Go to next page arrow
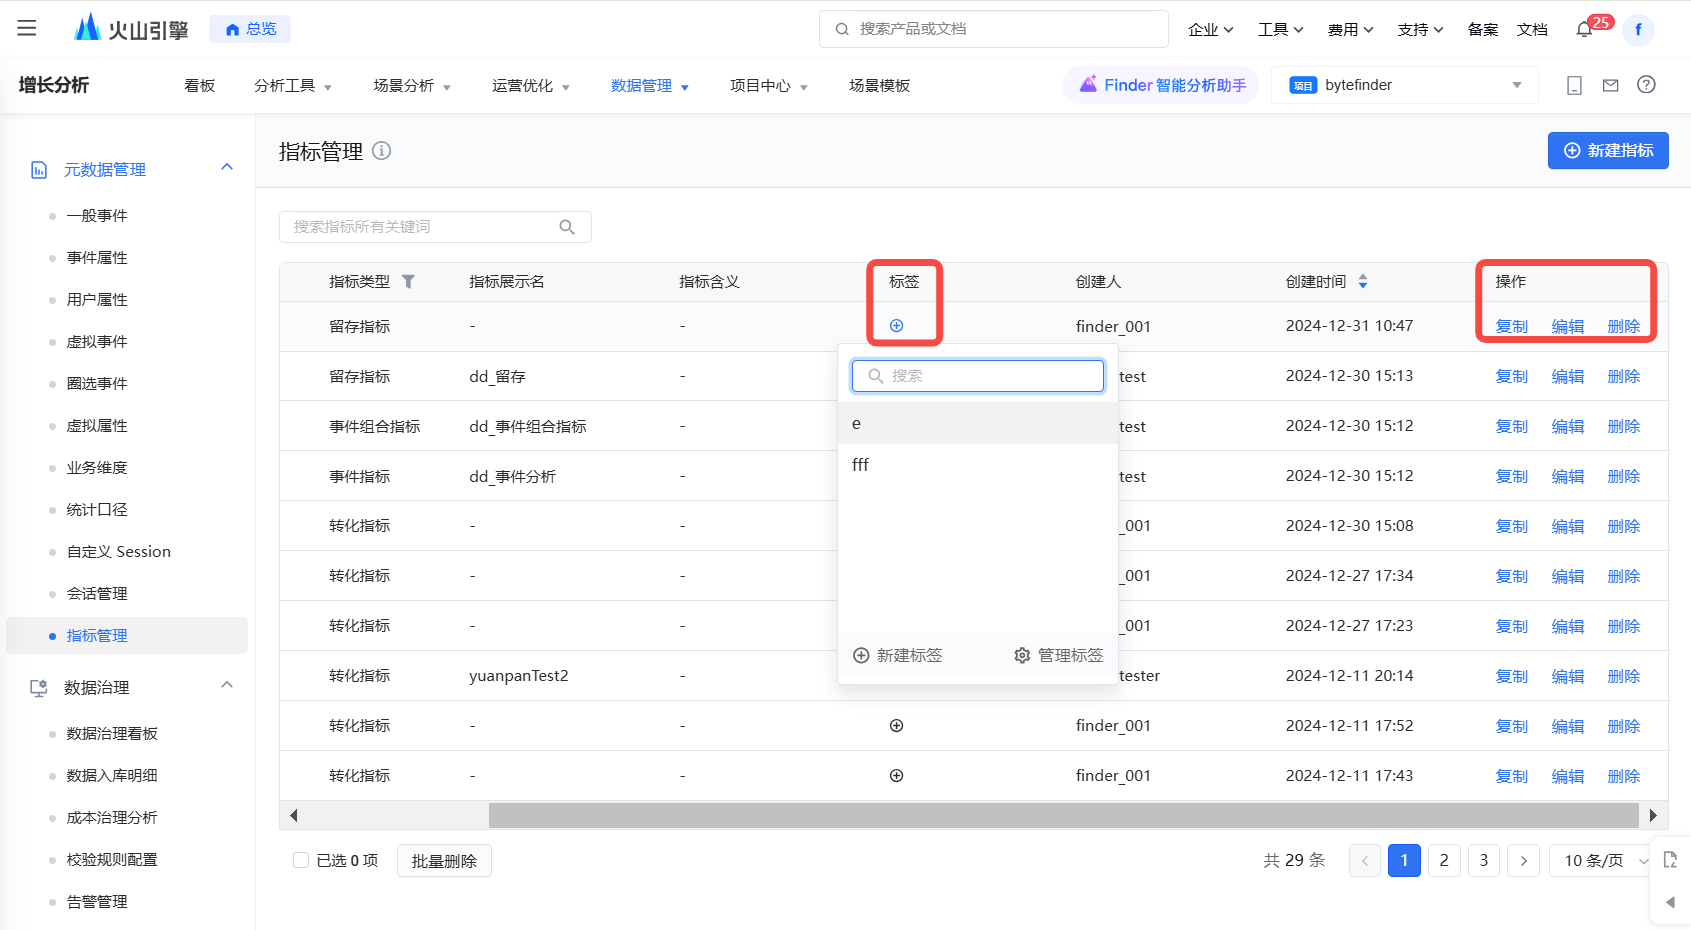Image resolution: width=1691 pixels, height=930 pixels. click(1524, 861)
